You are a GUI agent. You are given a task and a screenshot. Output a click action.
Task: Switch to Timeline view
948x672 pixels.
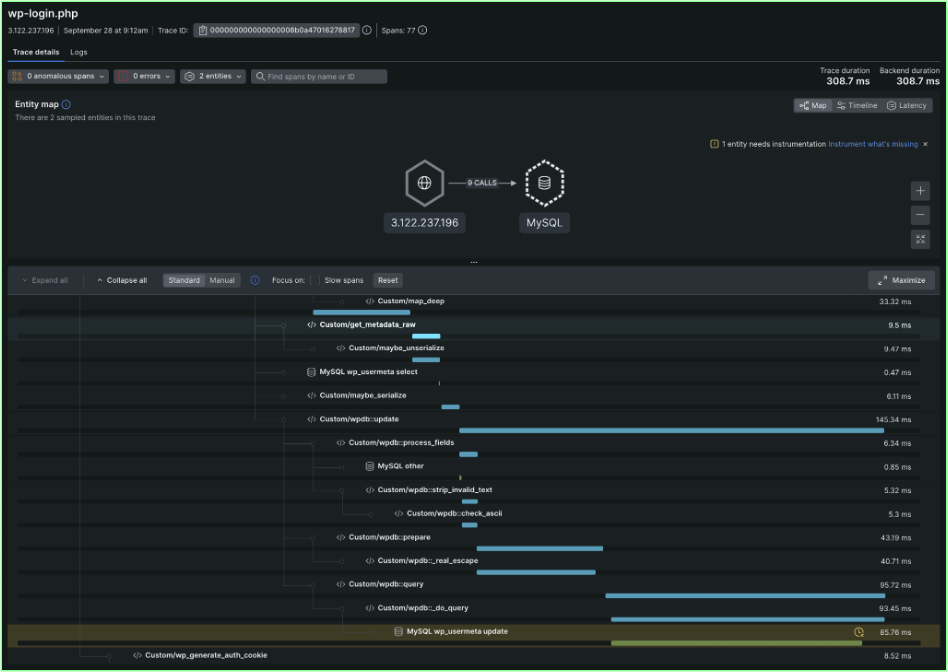857,105
